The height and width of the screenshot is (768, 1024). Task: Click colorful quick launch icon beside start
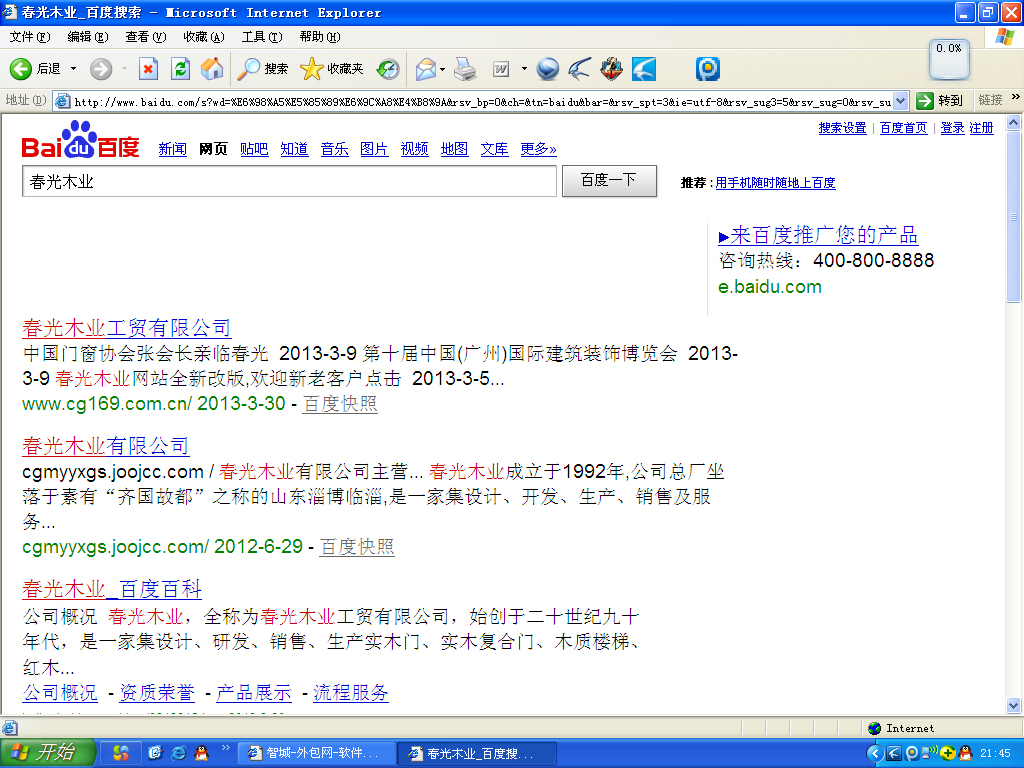[120, 753]
